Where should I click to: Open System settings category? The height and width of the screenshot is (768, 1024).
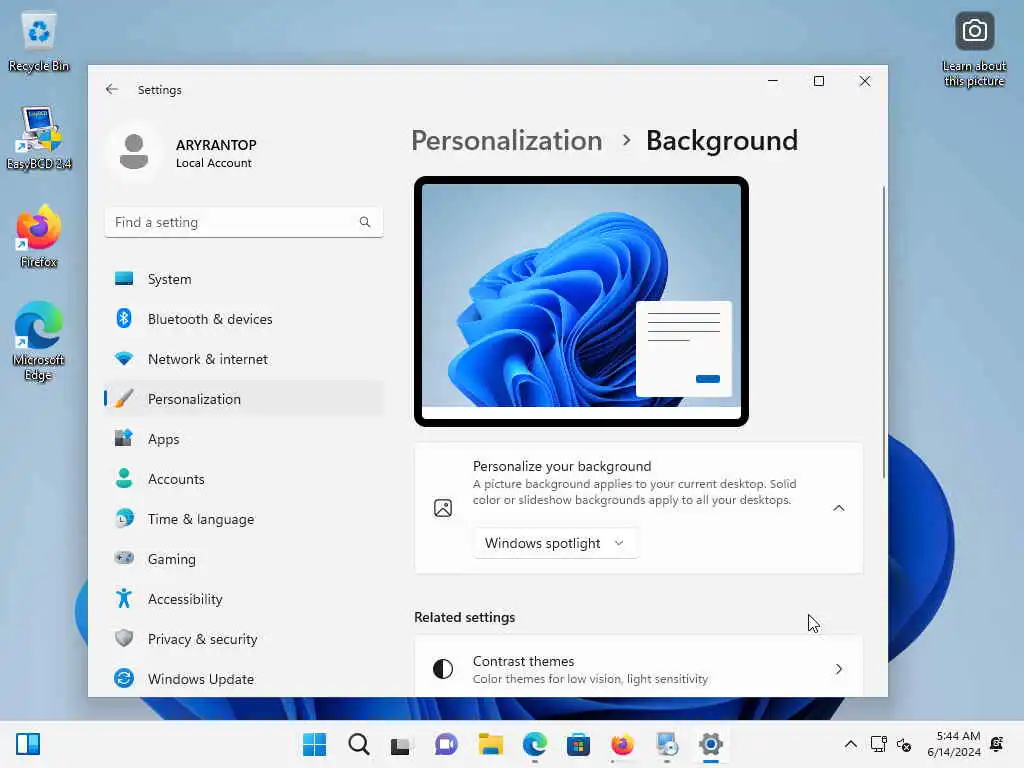(x=244, y=279)
